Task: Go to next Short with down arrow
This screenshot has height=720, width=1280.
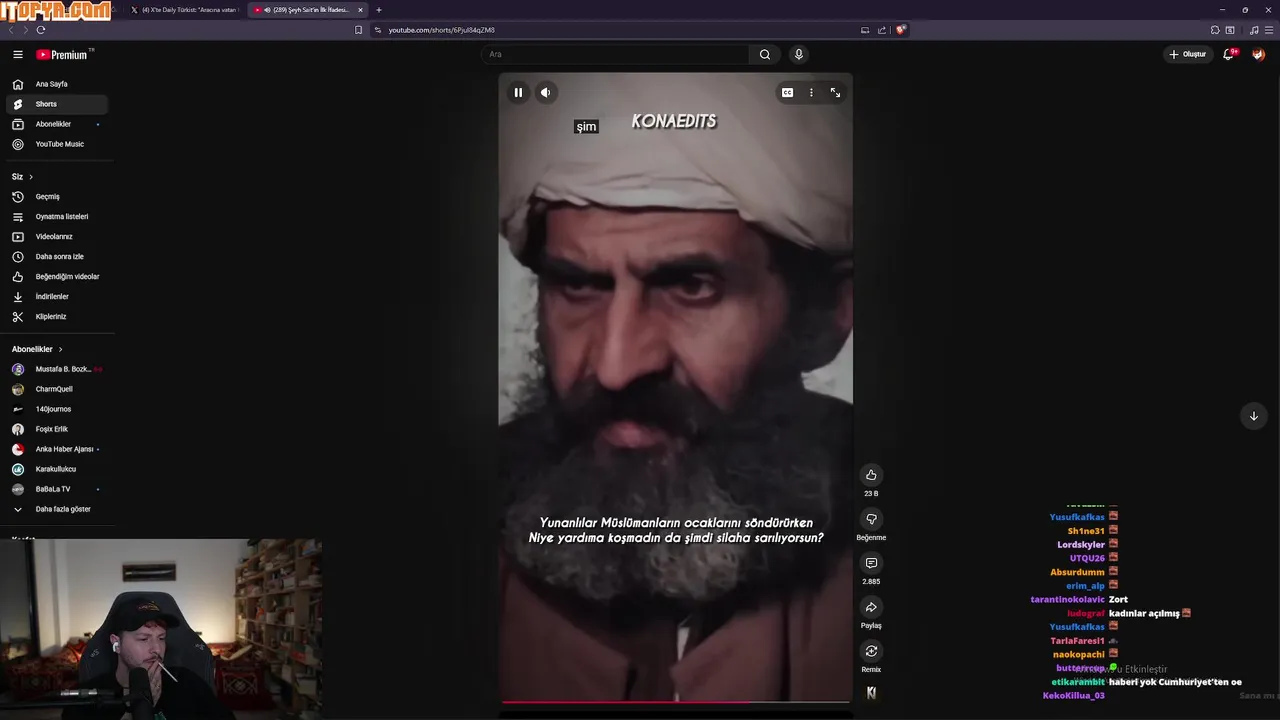Action: click(1253, 416)
